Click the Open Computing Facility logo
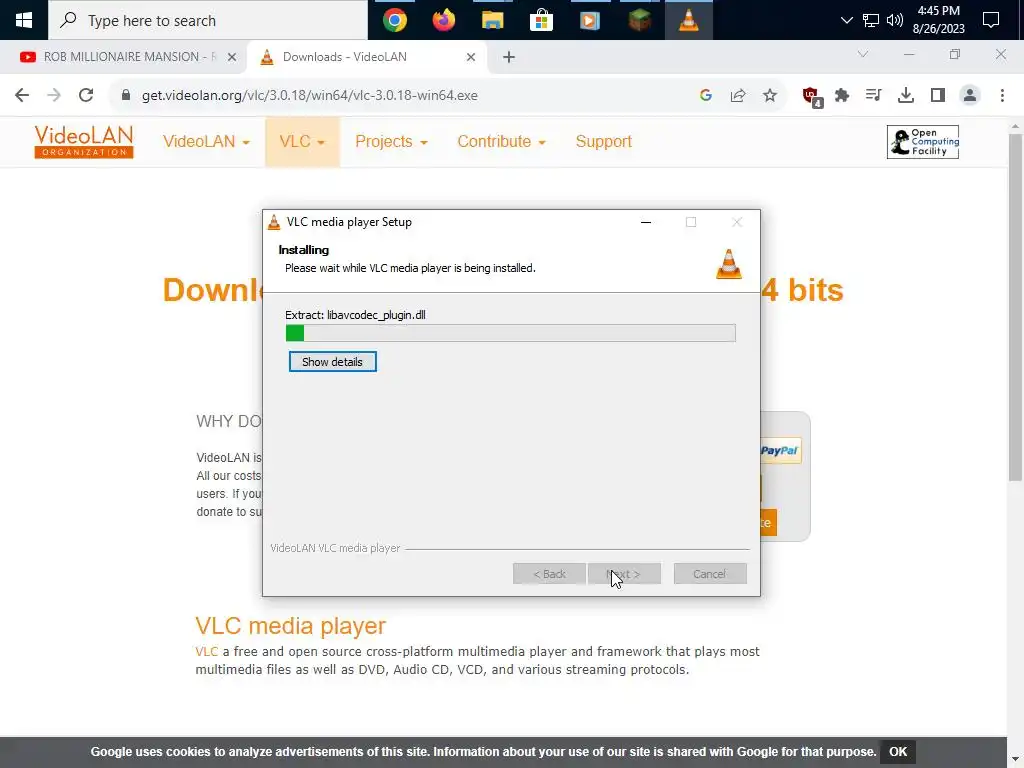The width and height of the screenshot is (1024, 768). (x=923, y=142)
